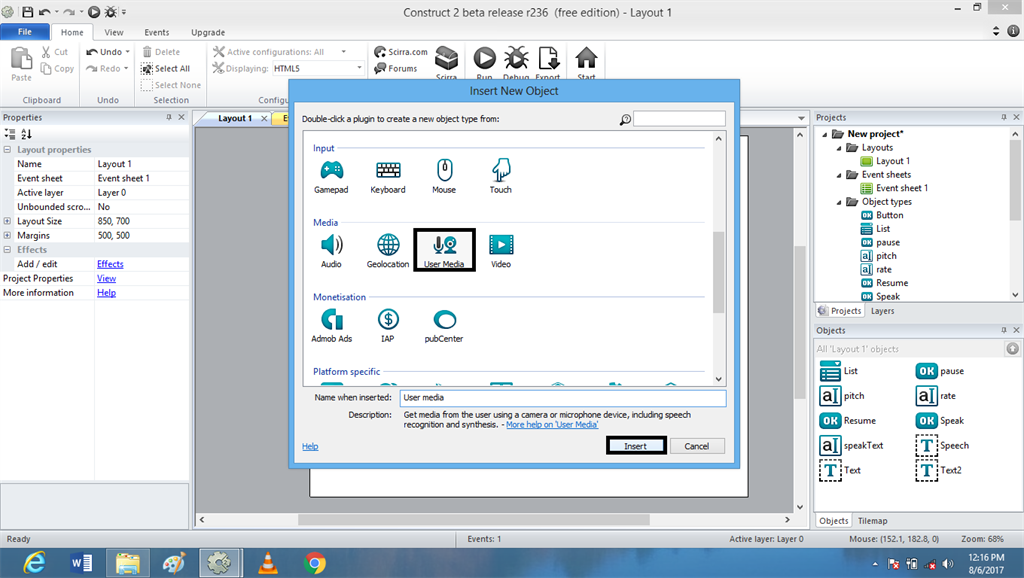This screenshot has height=578, width=1024.
Task: Open Google Chrome from taskbar
Action: 315,563
